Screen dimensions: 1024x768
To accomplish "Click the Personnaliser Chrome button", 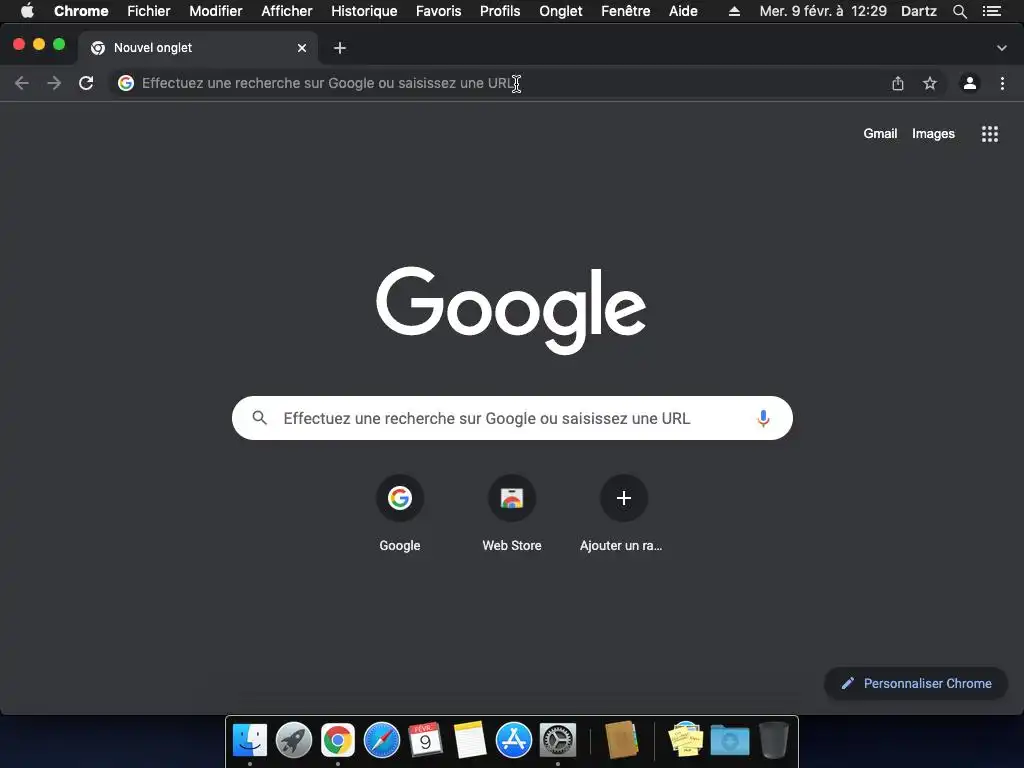I will [x=916, y=683].
